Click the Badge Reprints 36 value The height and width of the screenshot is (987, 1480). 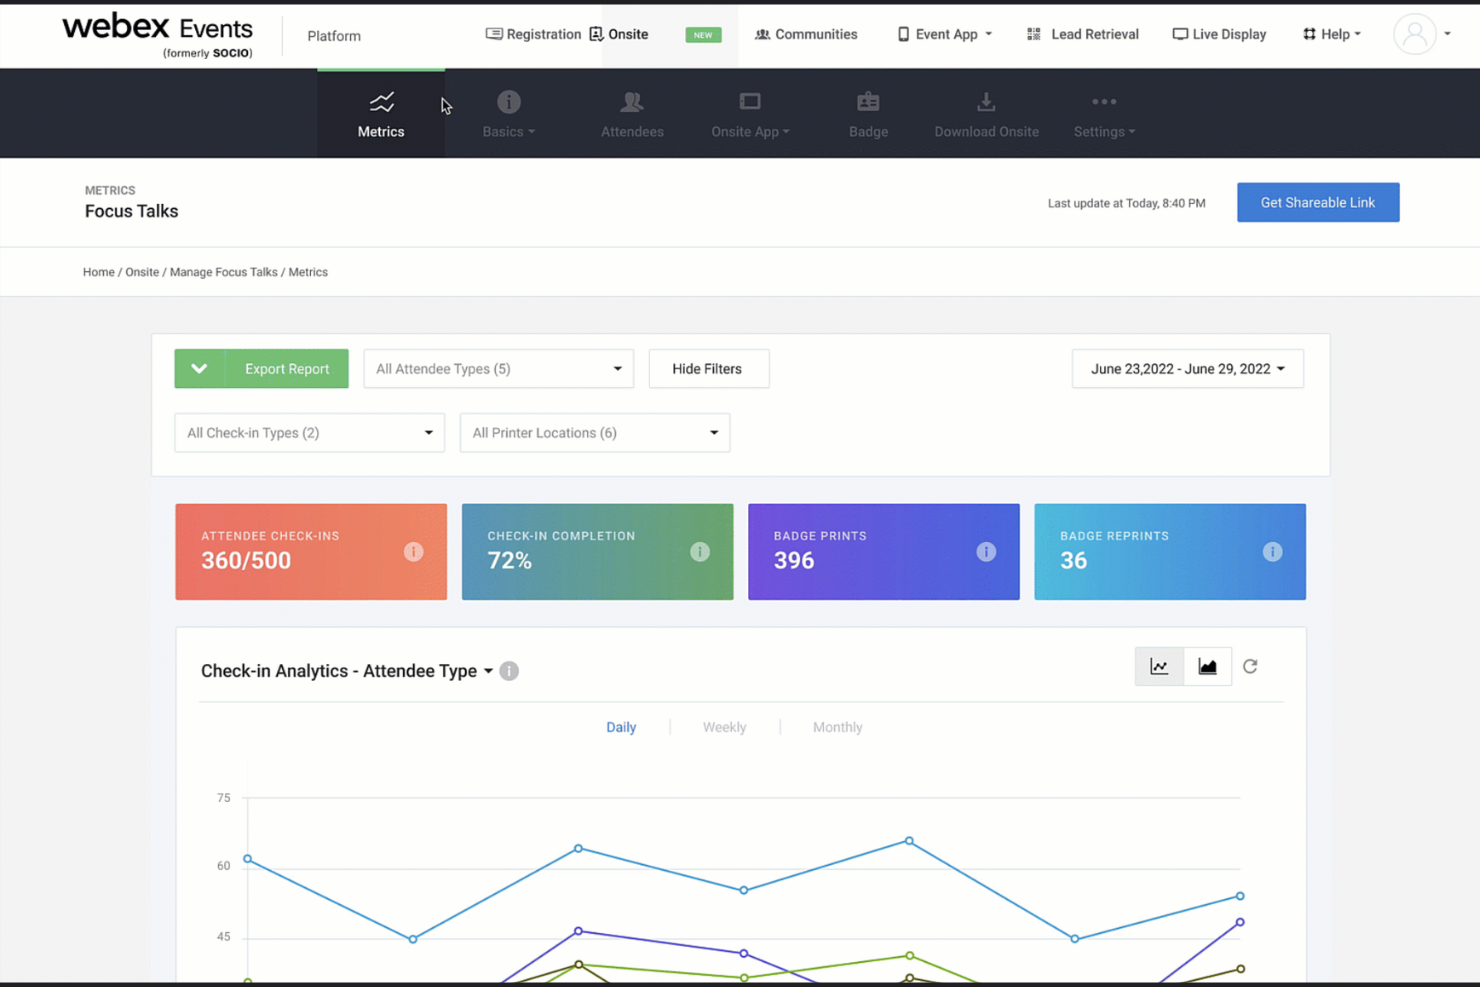click(1073, 561)
